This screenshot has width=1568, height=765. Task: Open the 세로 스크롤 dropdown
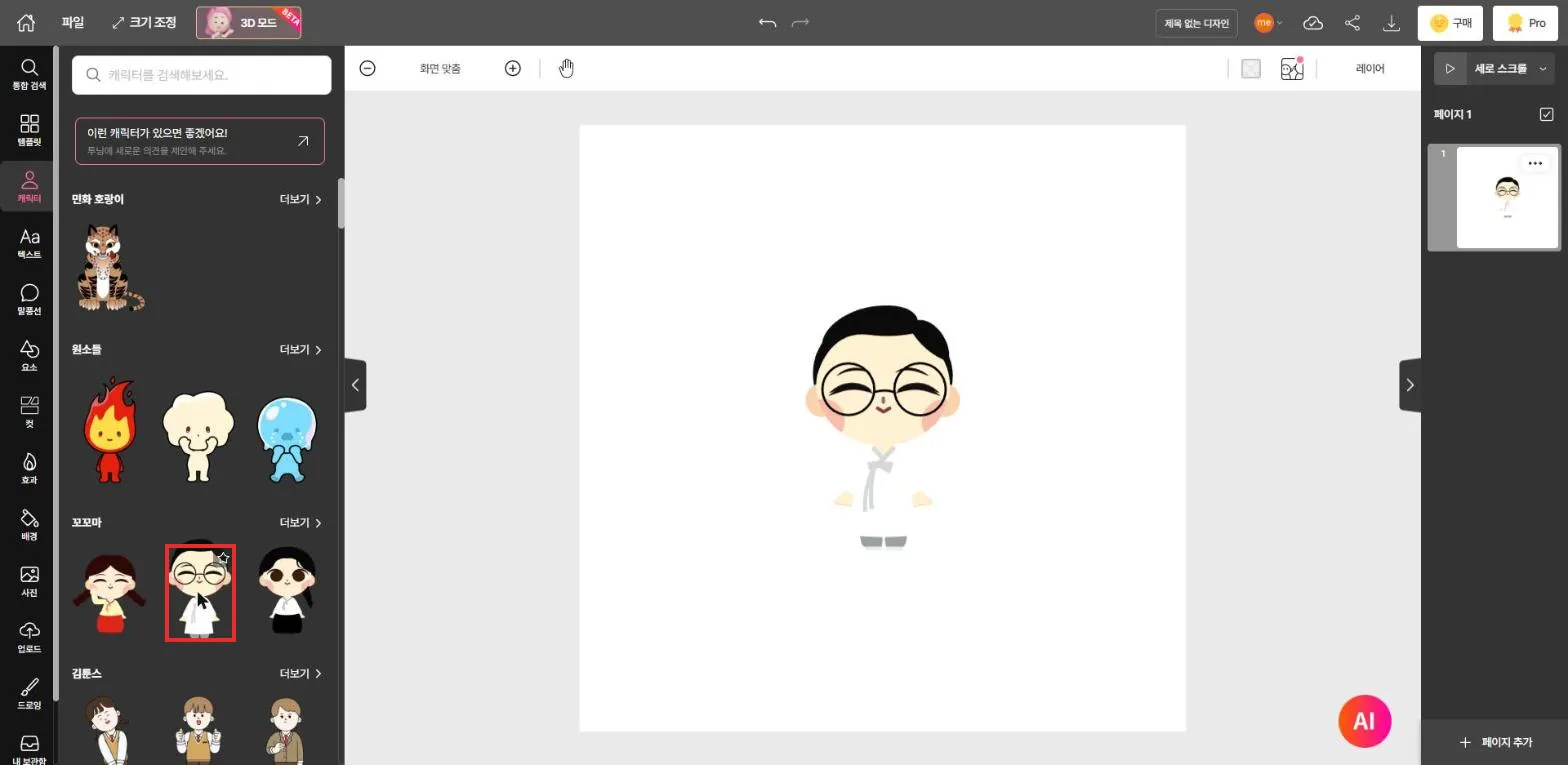(1511, 68)
